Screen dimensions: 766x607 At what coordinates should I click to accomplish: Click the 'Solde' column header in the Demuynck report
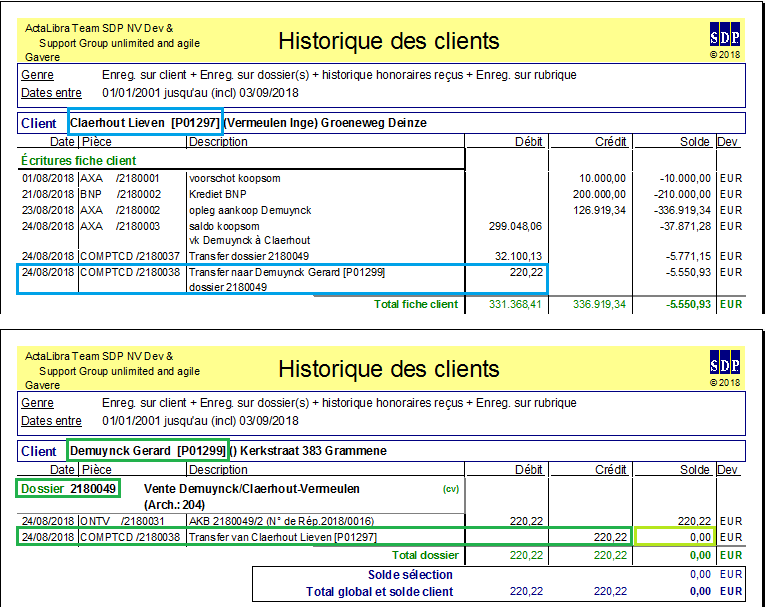pyautogui.click(x=695, y=470)
